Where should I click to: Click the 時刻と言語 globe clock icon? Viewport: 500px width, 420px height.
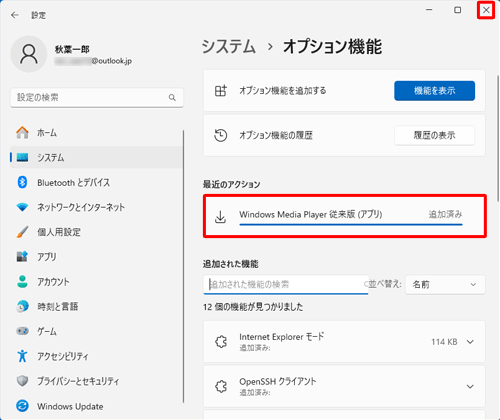click(x=22, y=306)
